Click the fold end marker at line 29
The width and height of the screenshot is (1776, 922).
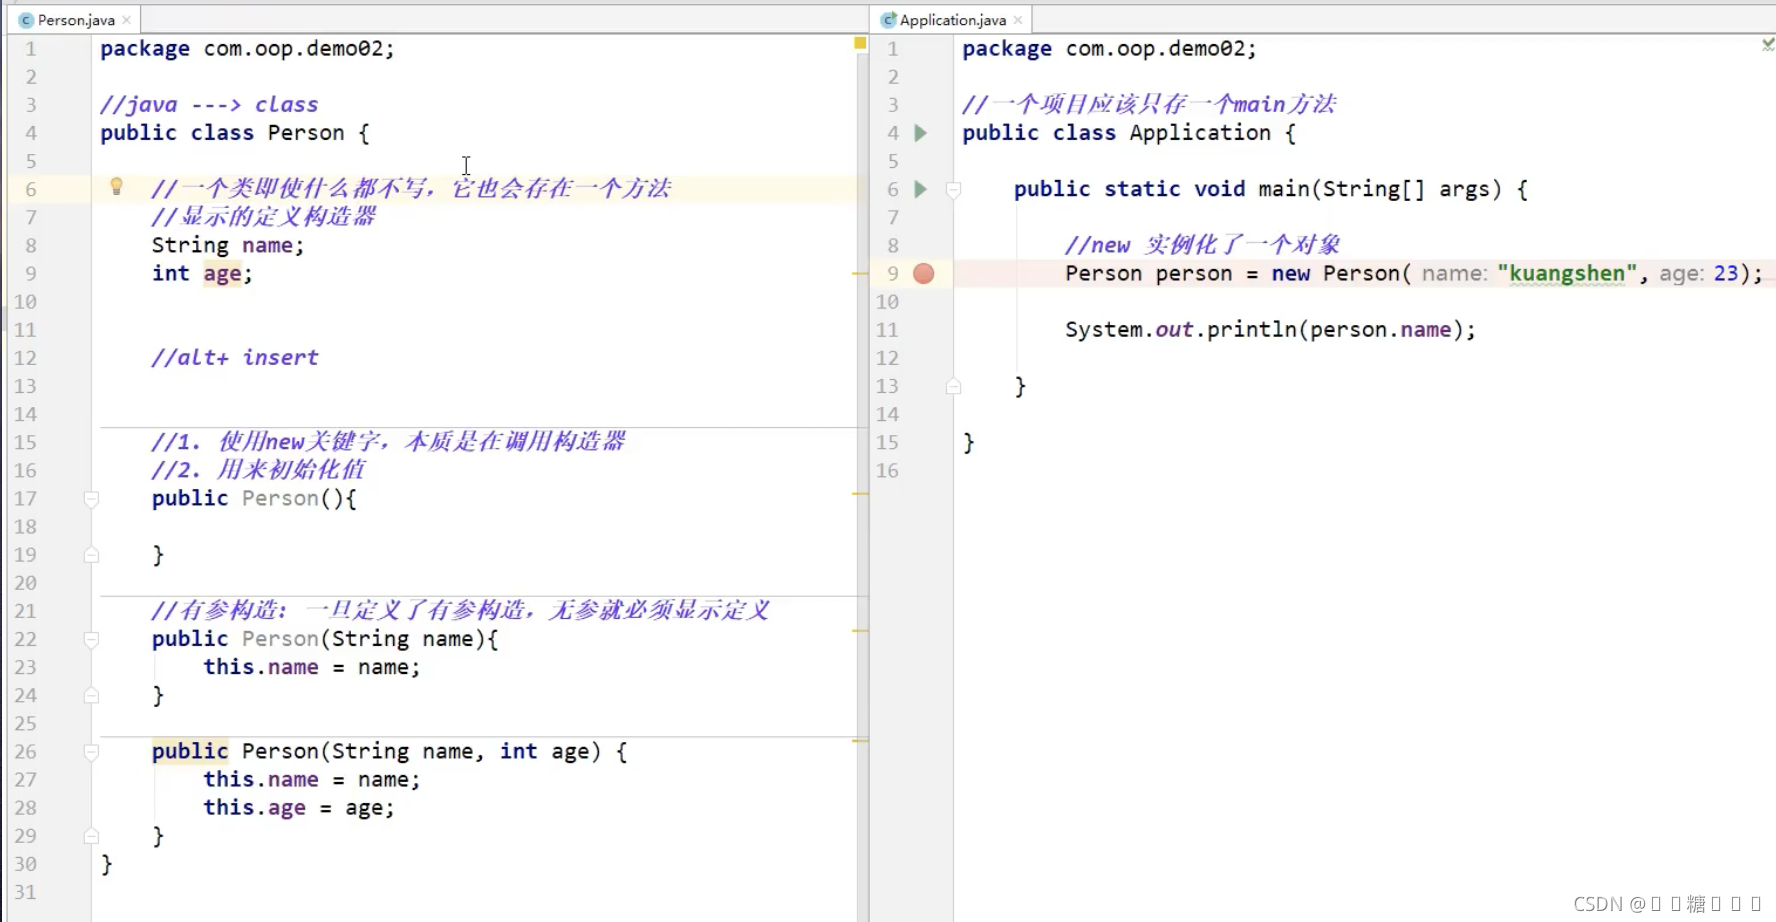(x=91, y=836)
